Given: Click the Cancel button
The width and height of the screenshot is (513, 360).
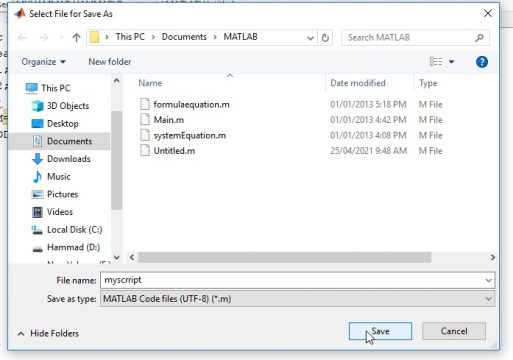Looking at the screenshot, I should click(x=454, y=331).
